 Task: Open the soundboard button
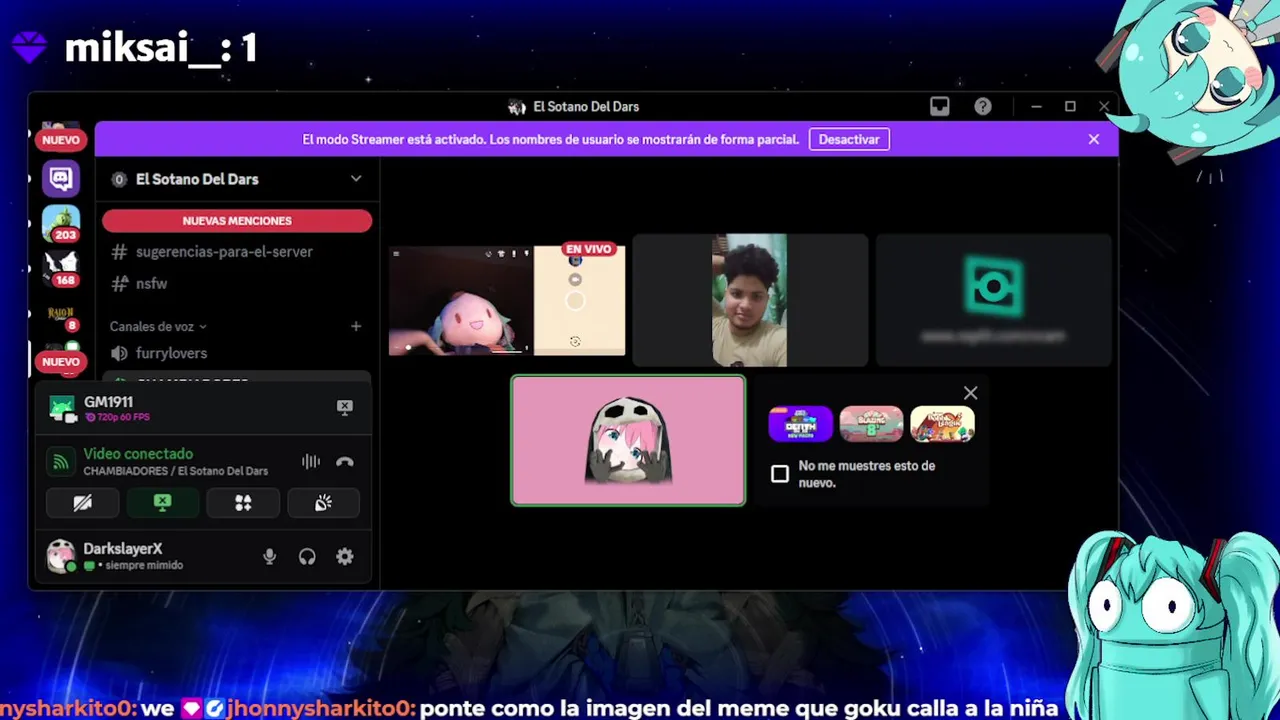pos(323,503)
